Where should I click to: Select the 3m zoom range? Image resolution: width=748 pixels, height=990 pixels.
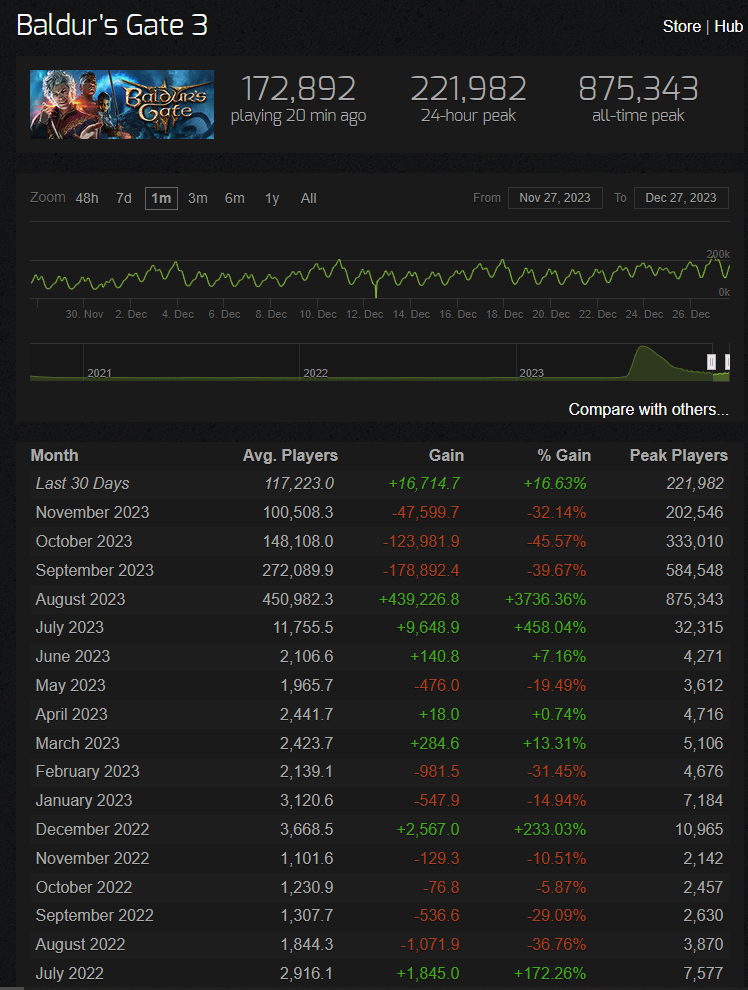[x=198, y=198]
